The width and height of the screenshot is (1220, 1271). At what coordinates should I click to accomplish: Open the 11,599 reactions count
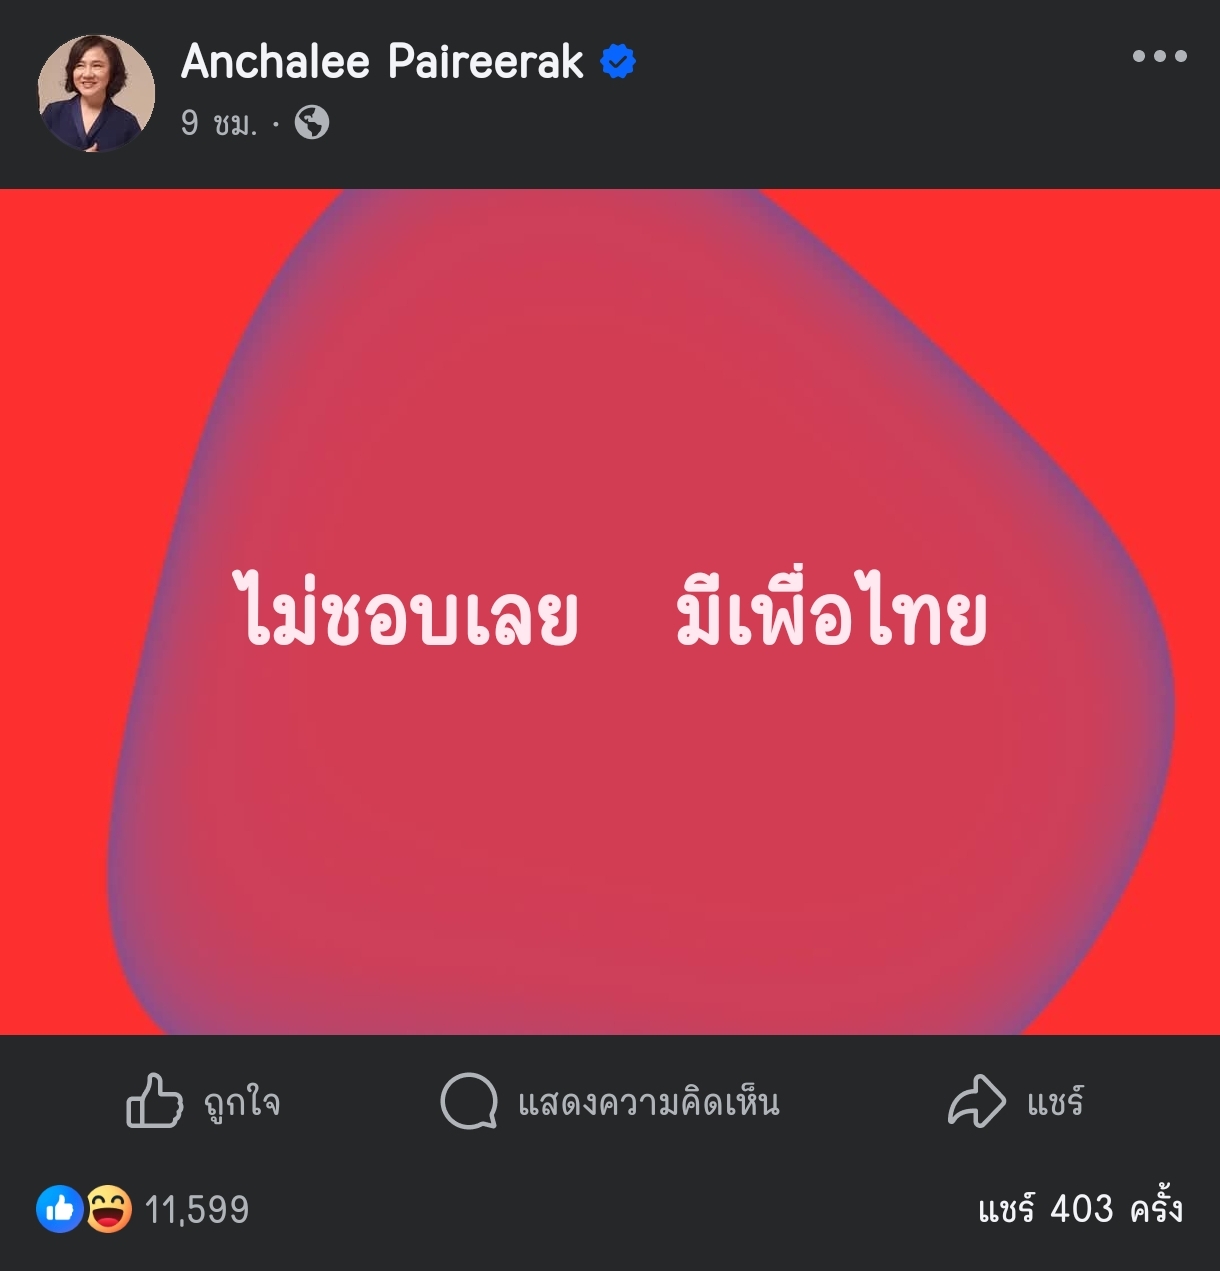(197, 1210)
